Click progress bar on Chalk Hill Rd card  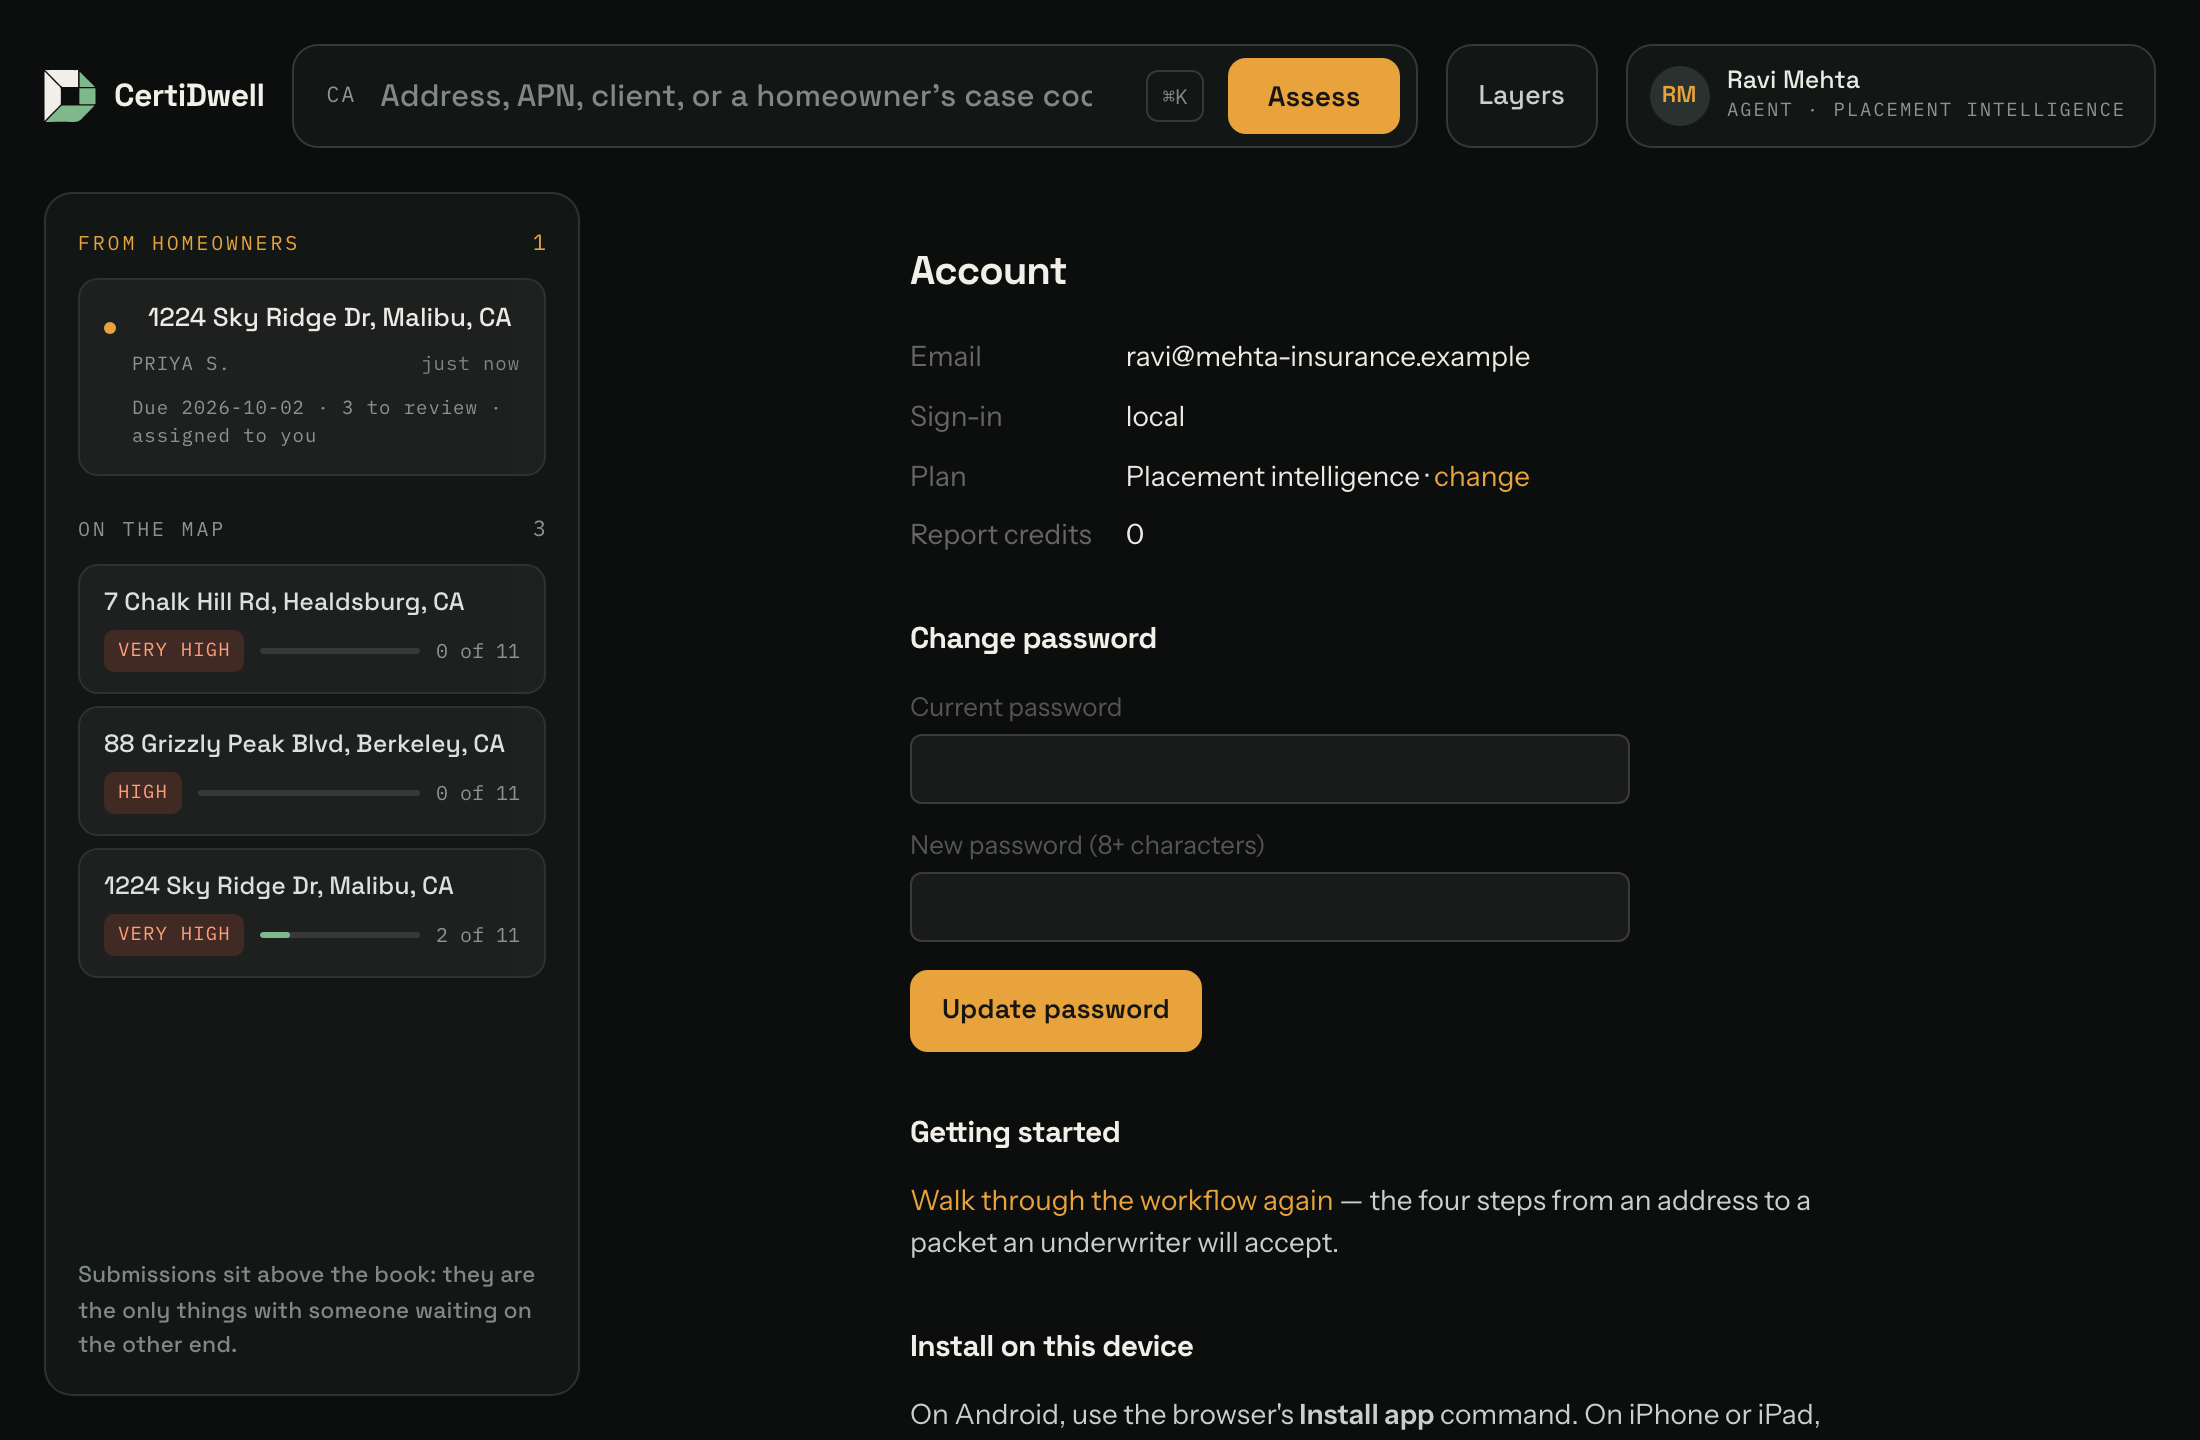(x=340, y=651)
